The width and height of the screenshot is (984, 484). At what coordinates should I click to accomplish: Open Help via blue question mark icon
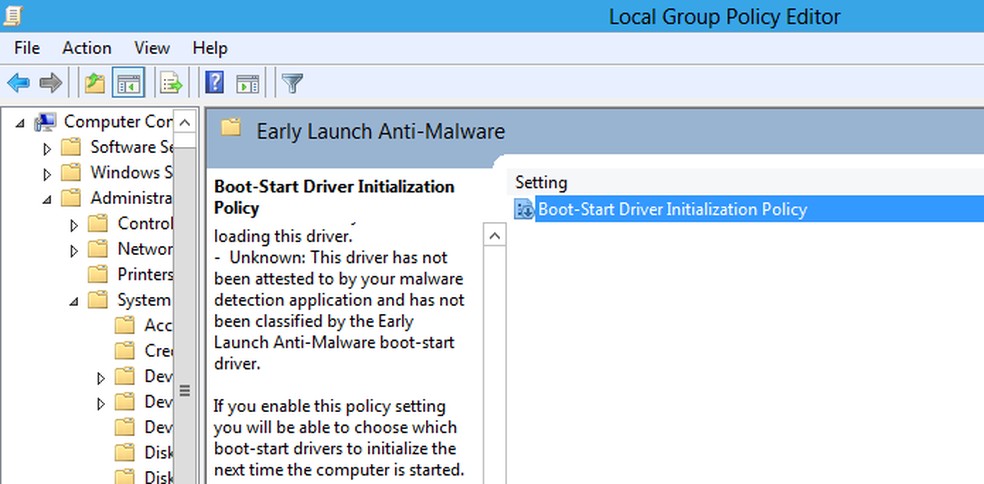click(215, 82)
